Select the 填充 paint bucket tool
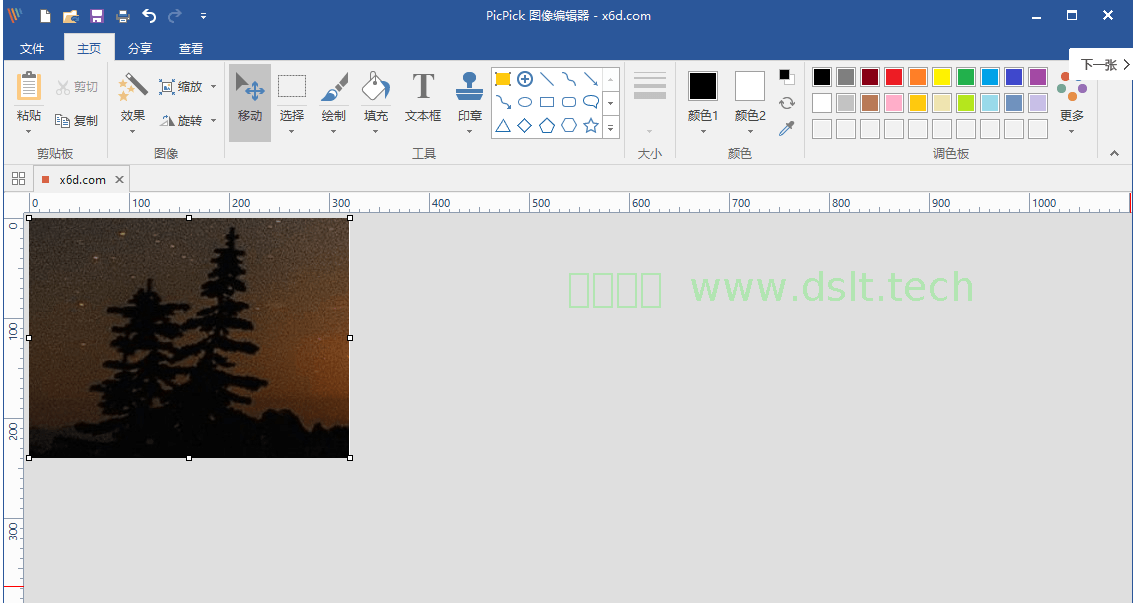This screenshot has width=1135, height=603. [376, 86]
